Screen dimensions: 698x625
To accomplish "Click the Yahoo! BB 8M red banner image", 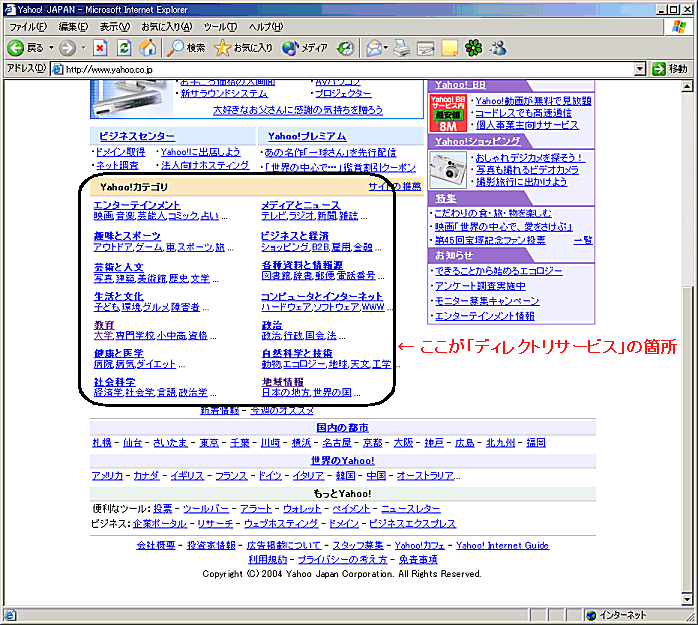I will coord(448,113).
